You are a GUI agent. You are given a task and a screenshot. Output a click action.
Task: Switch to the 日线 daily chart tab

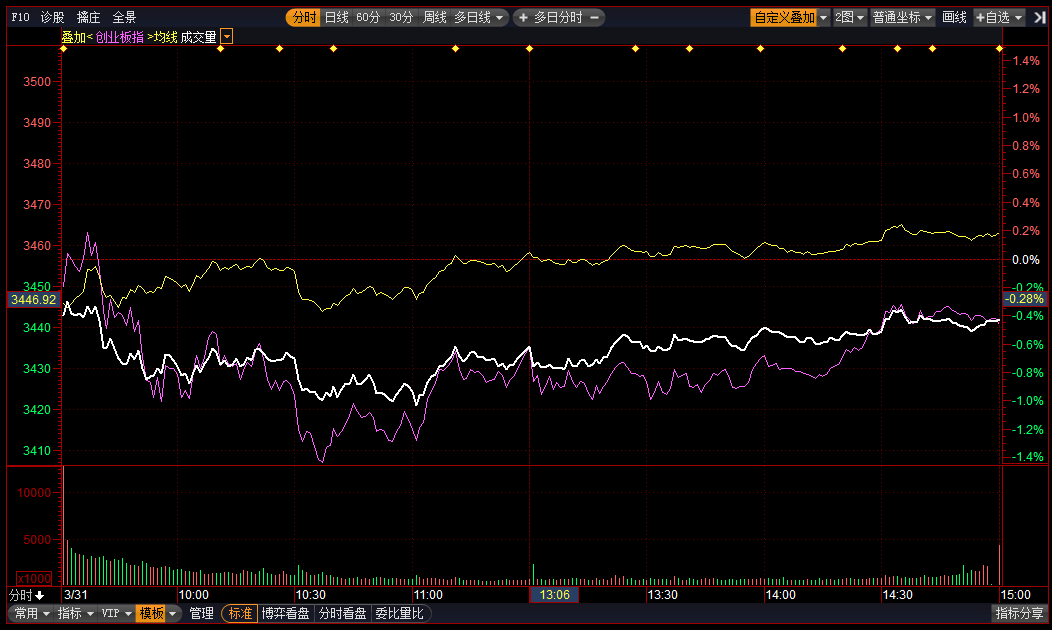(x=336, y=18)
